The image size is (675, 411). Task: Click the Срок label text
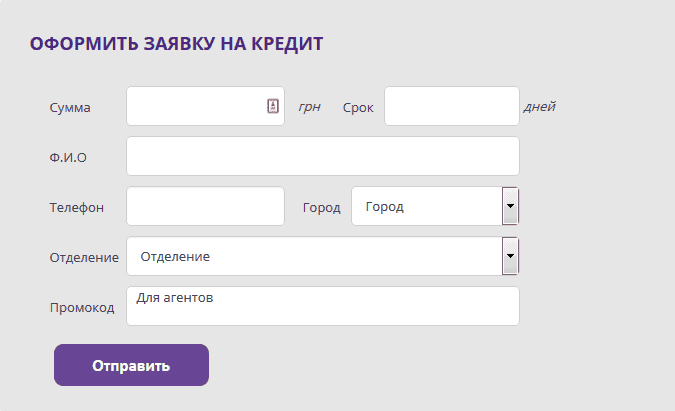358,108
